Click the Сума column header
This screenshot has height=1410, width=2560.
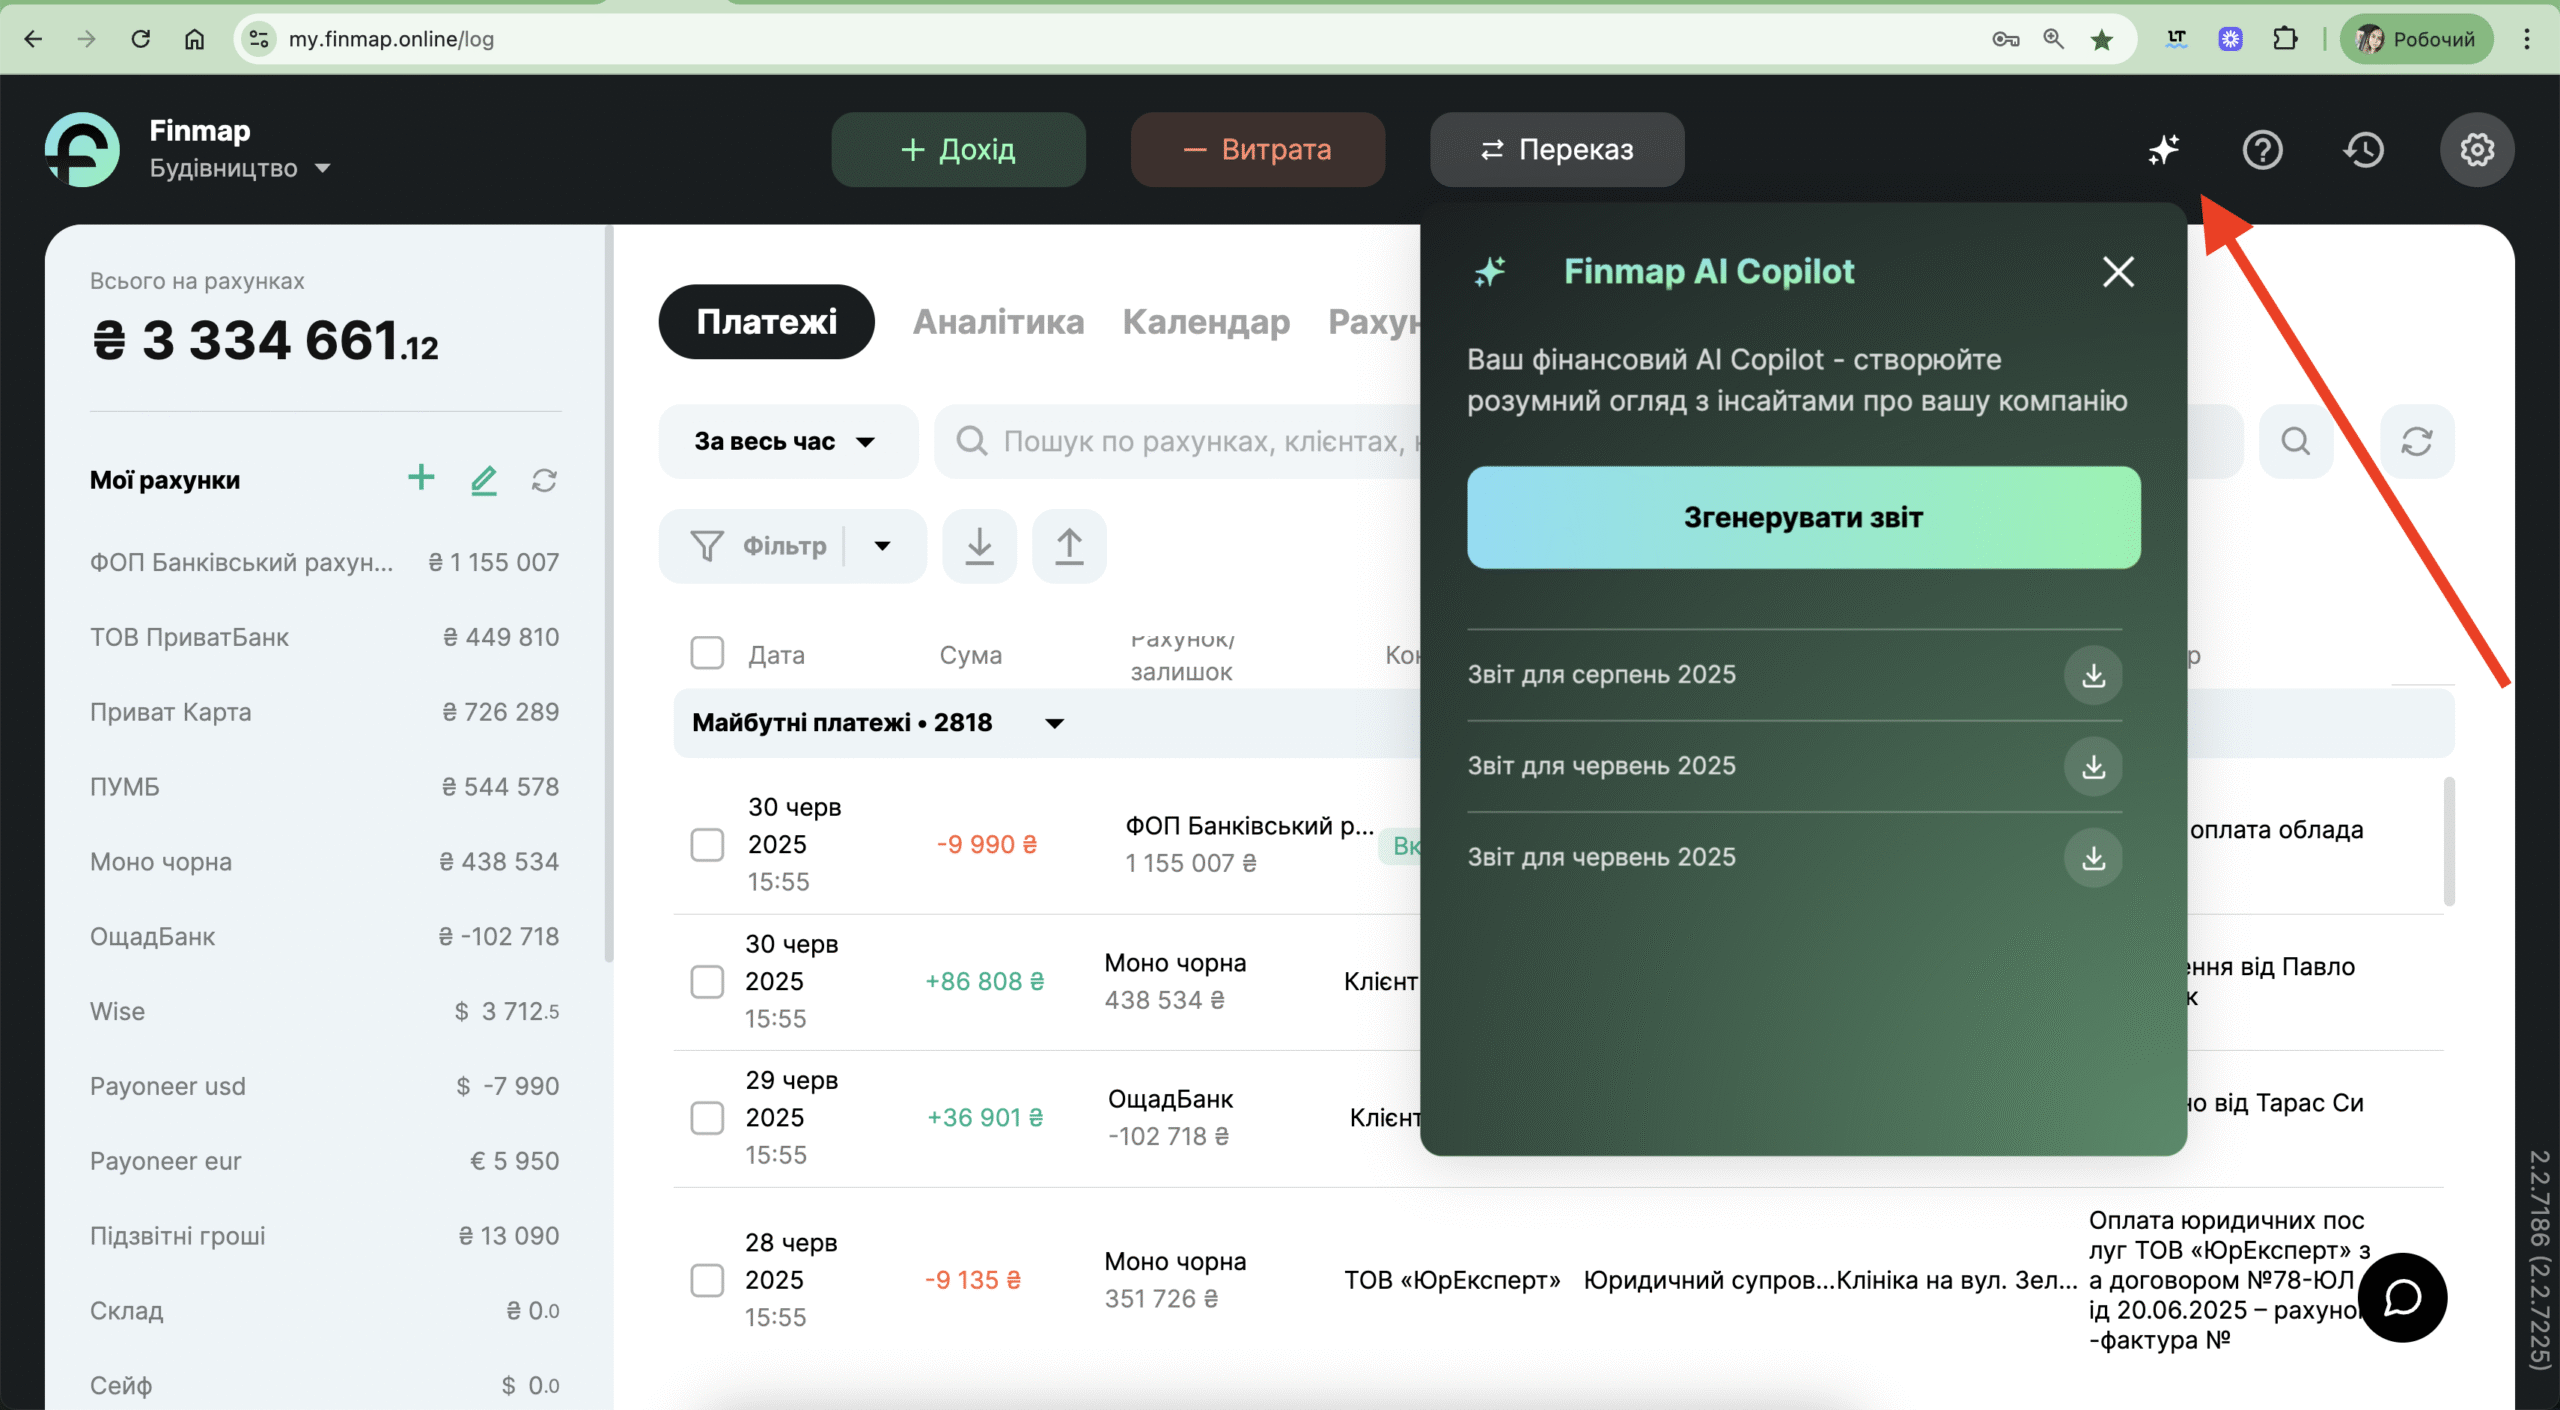(970, 655)
